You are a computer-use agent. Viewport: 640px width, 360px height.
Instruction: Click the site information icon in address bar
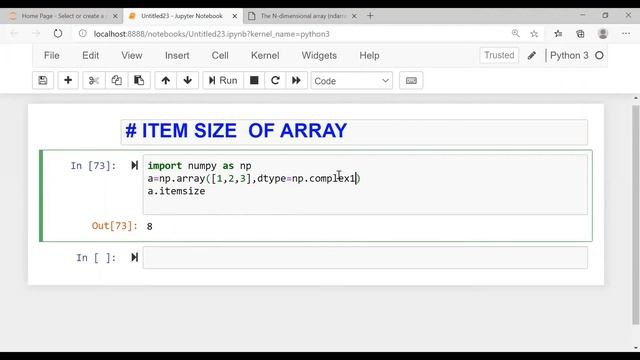(x=83, y=33)
